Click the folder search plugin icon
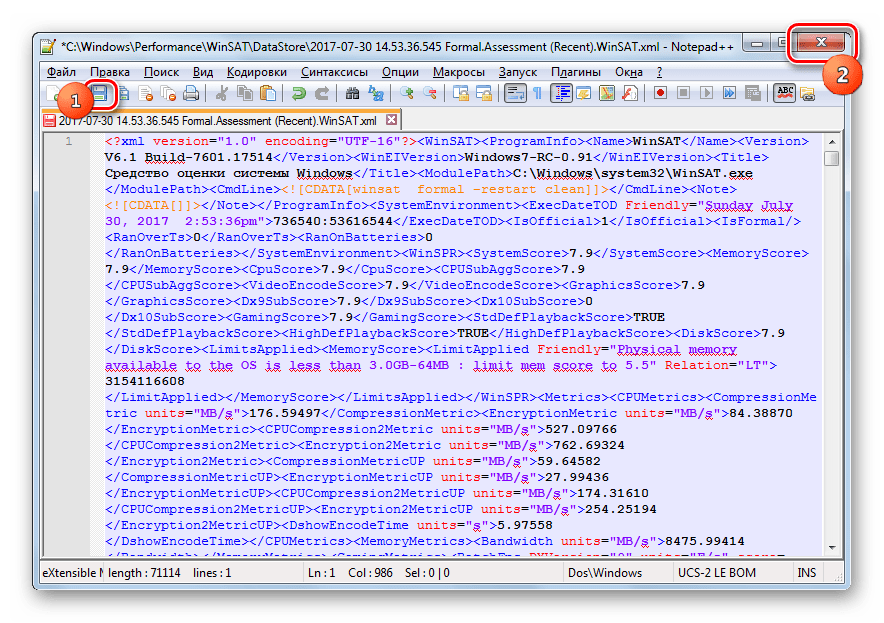Image resolution: width=884 pixels, height=623 pixels. [x=808, y=93]
